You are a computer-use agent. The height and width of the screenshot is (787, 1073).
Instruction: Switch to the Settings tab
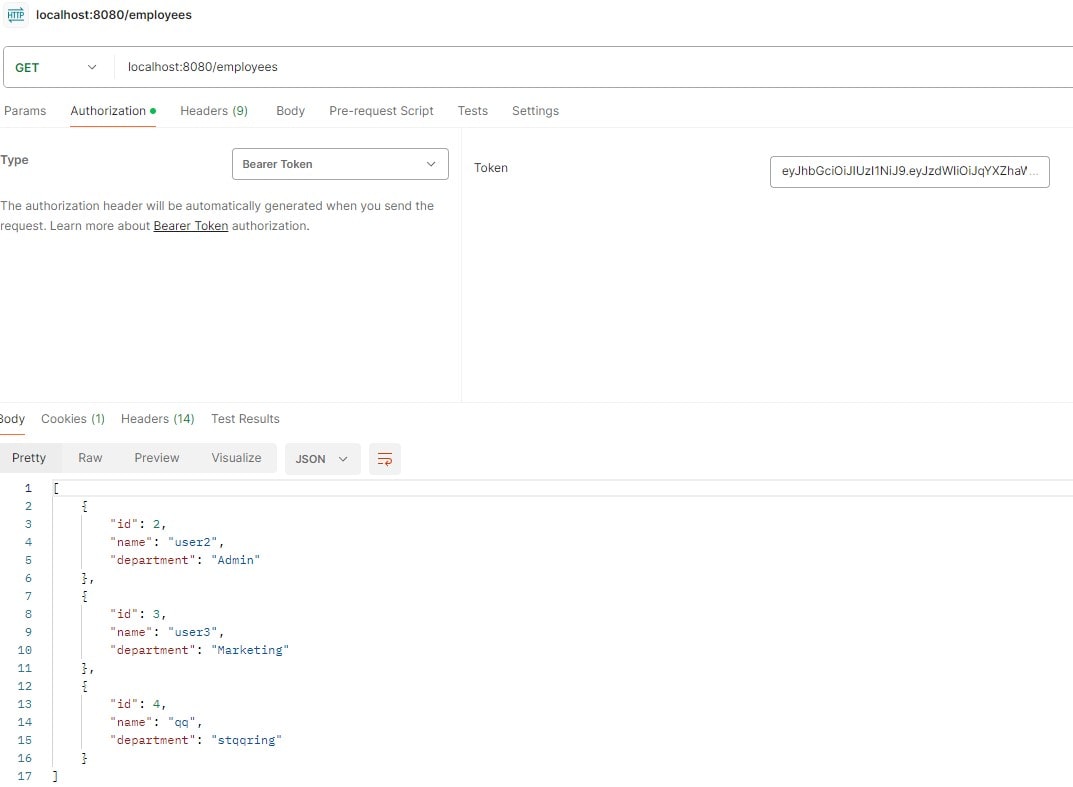tap(535, 111)
